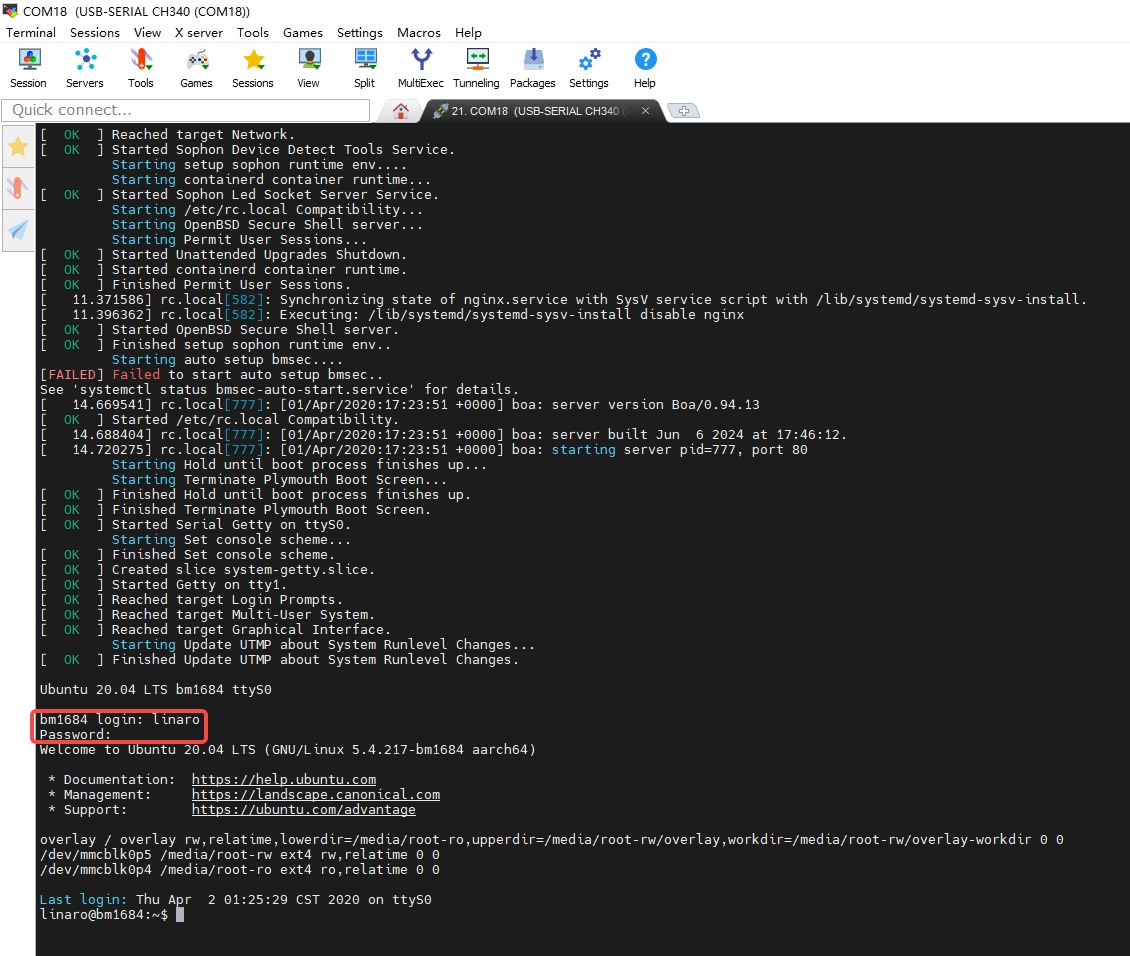Viewport: 1130px width, 956px height.
Task: Switch to the home tab
Action: pos(401,111)
